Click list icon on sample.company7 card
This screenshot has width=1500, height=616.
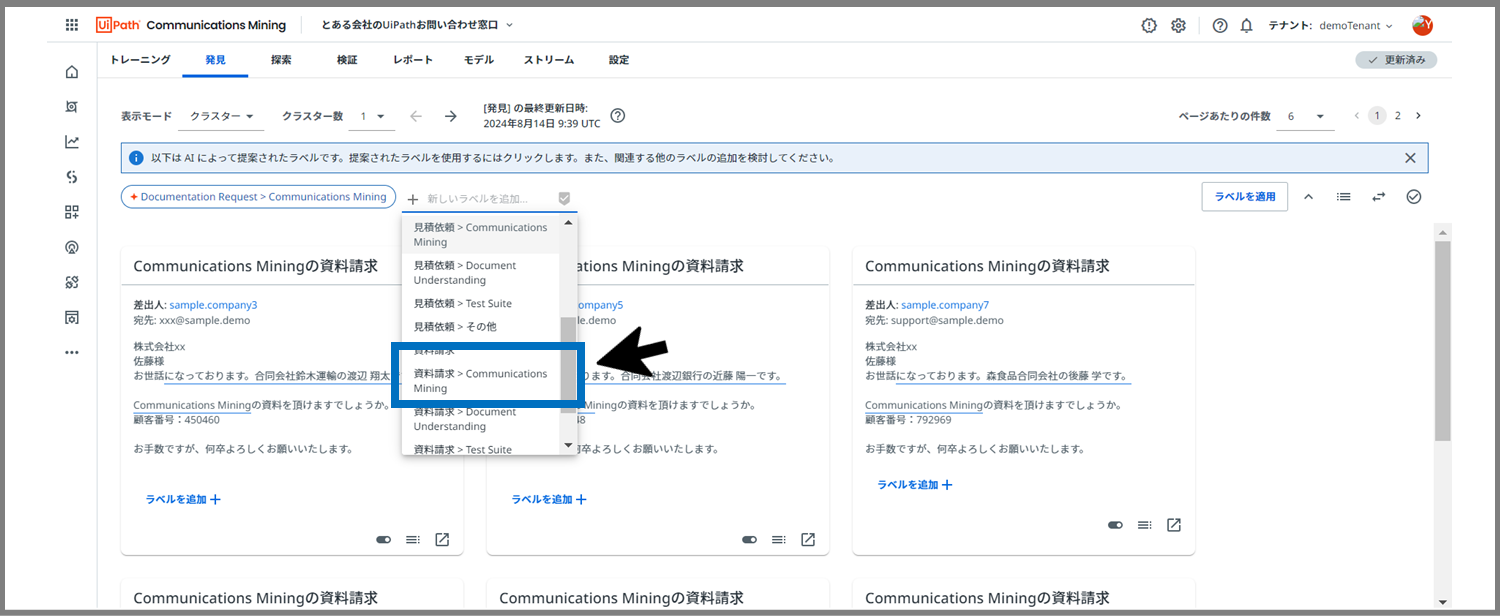[1145, 525]
